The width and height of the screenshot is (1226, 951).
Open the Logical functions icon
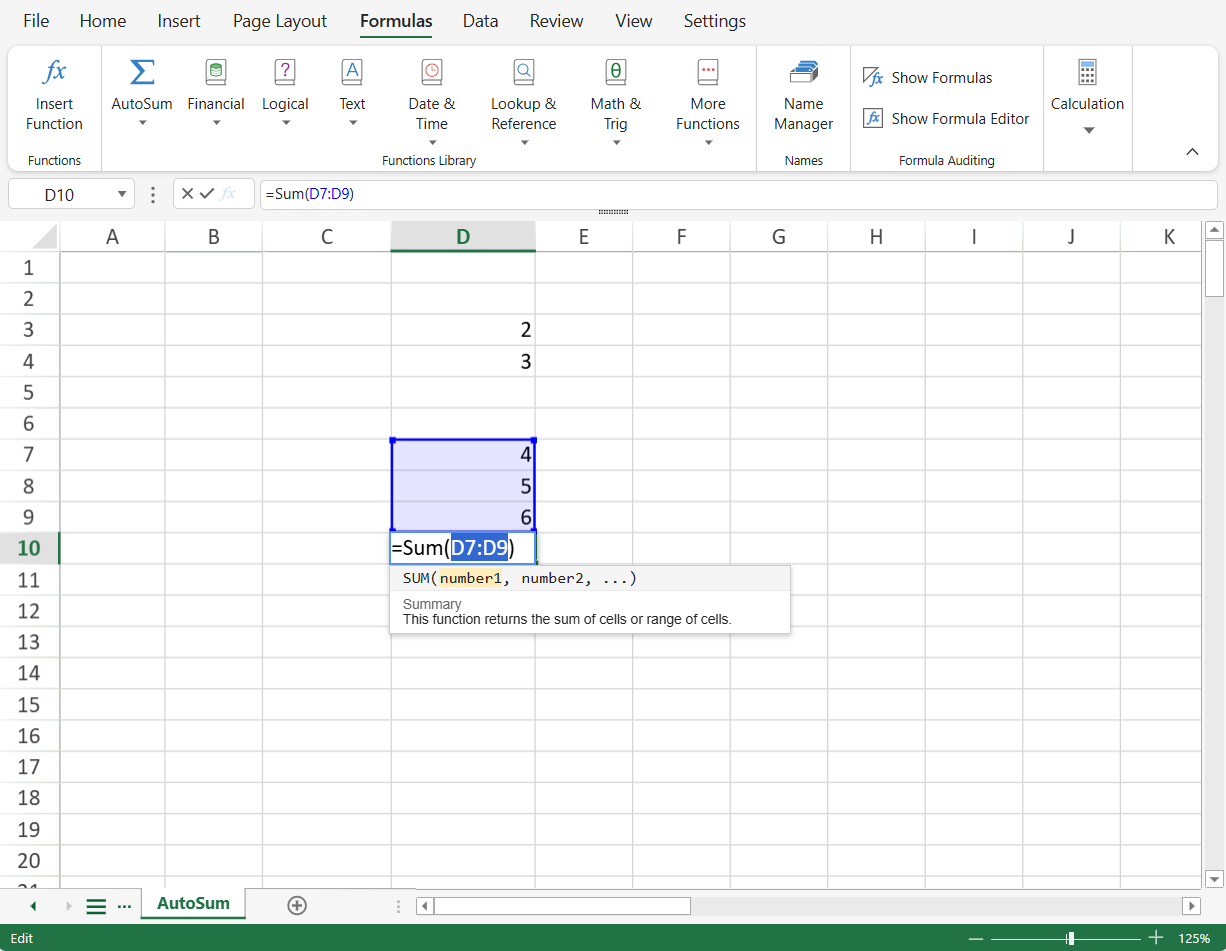[x=285, y=72]
